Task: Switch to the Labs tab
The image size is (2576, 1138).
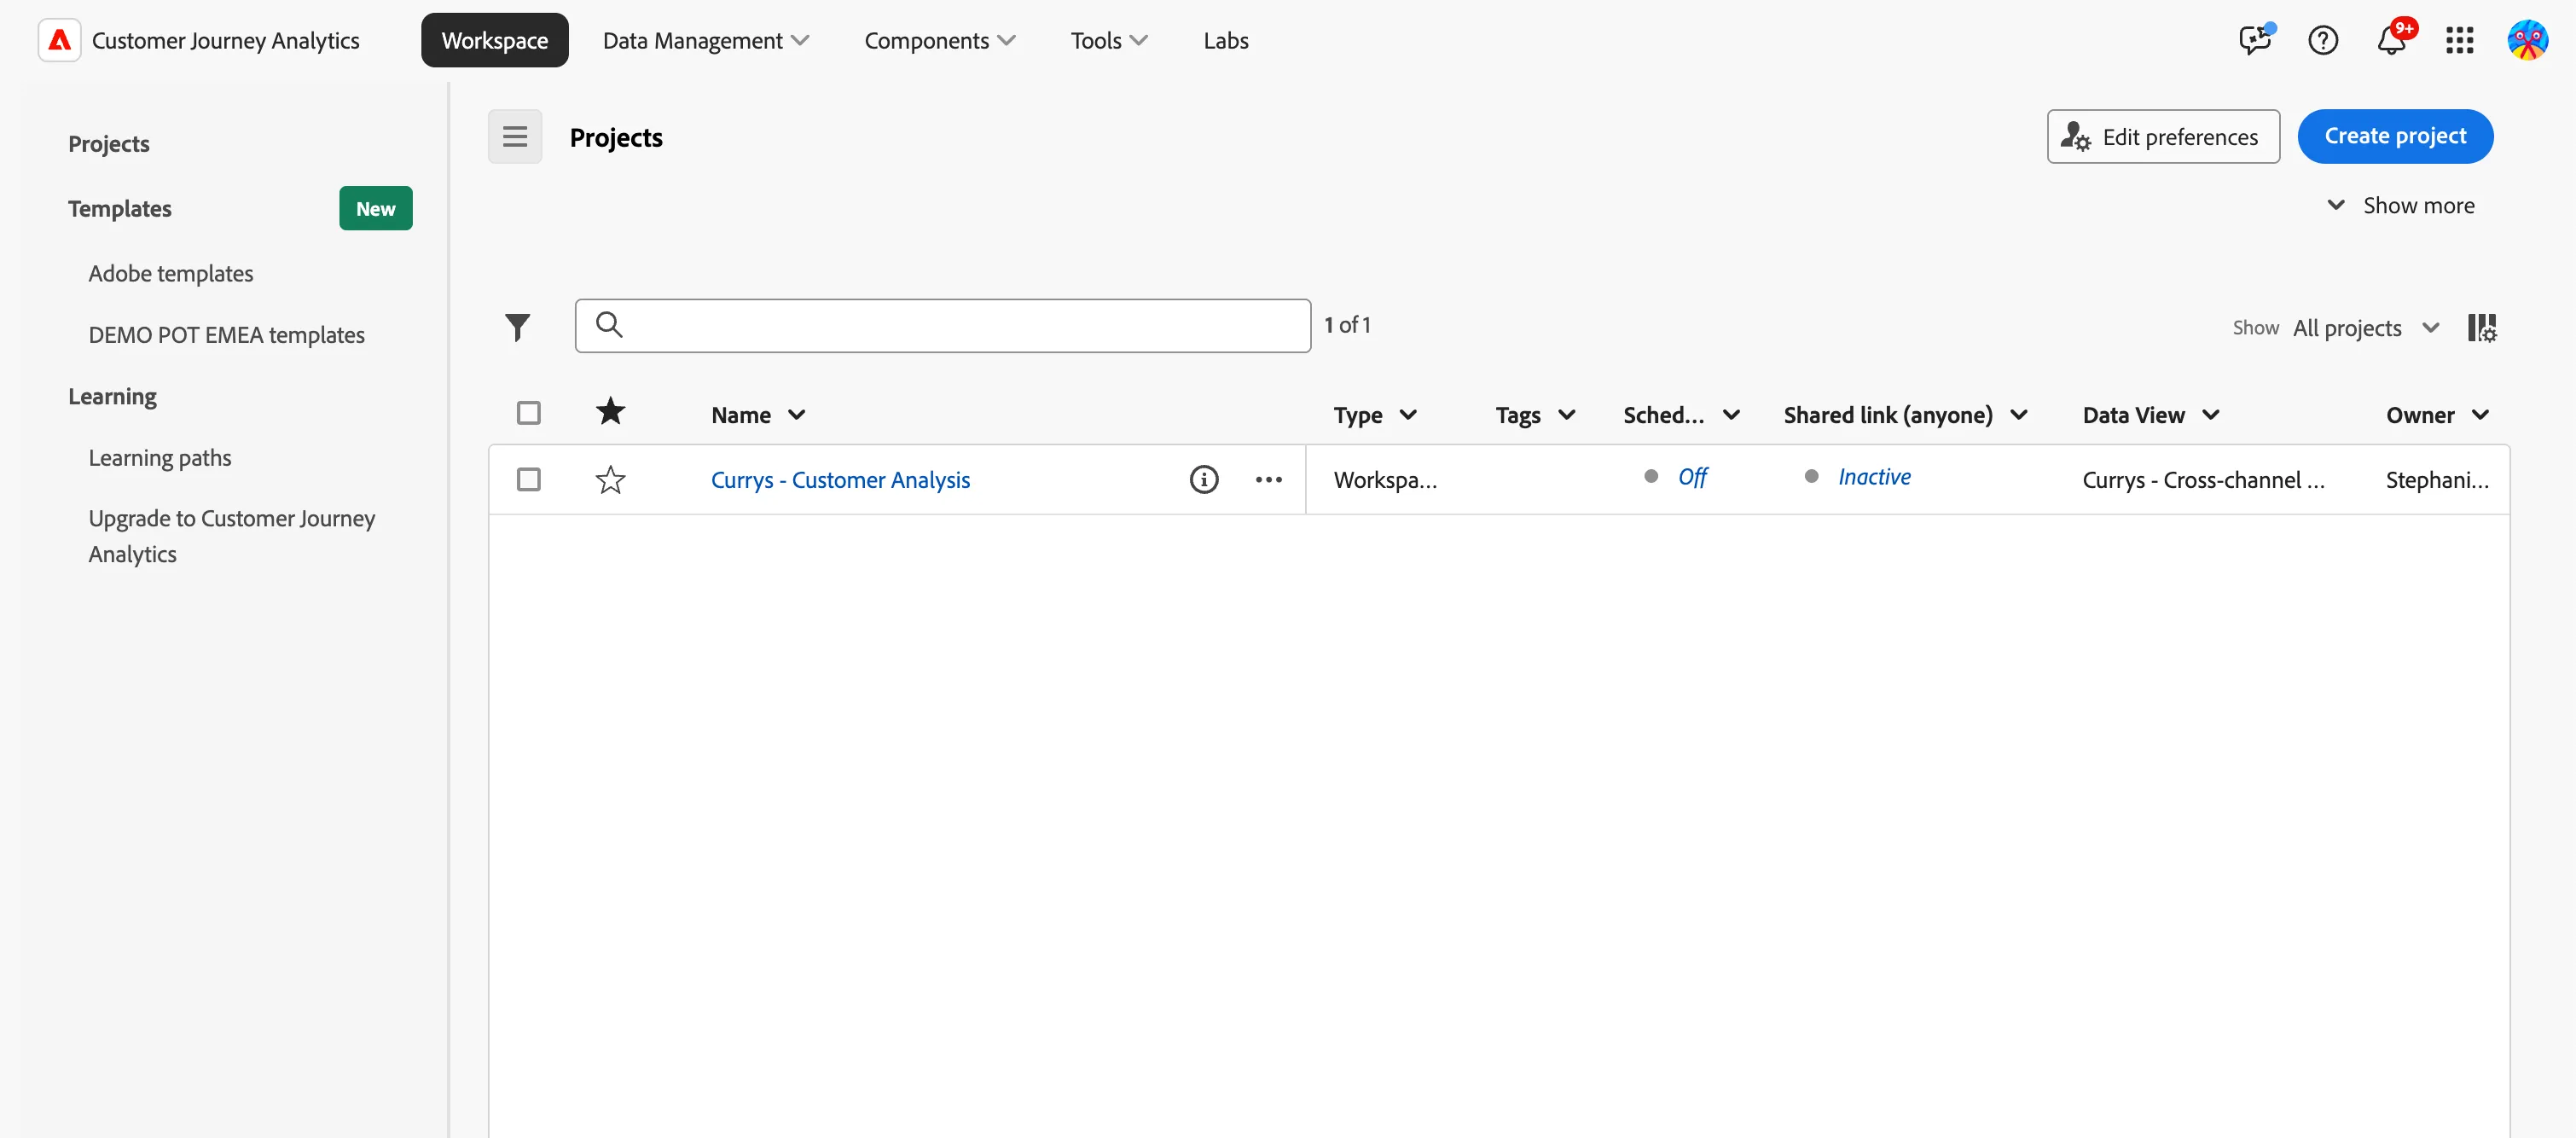Action: click(x=1225, y=40)
